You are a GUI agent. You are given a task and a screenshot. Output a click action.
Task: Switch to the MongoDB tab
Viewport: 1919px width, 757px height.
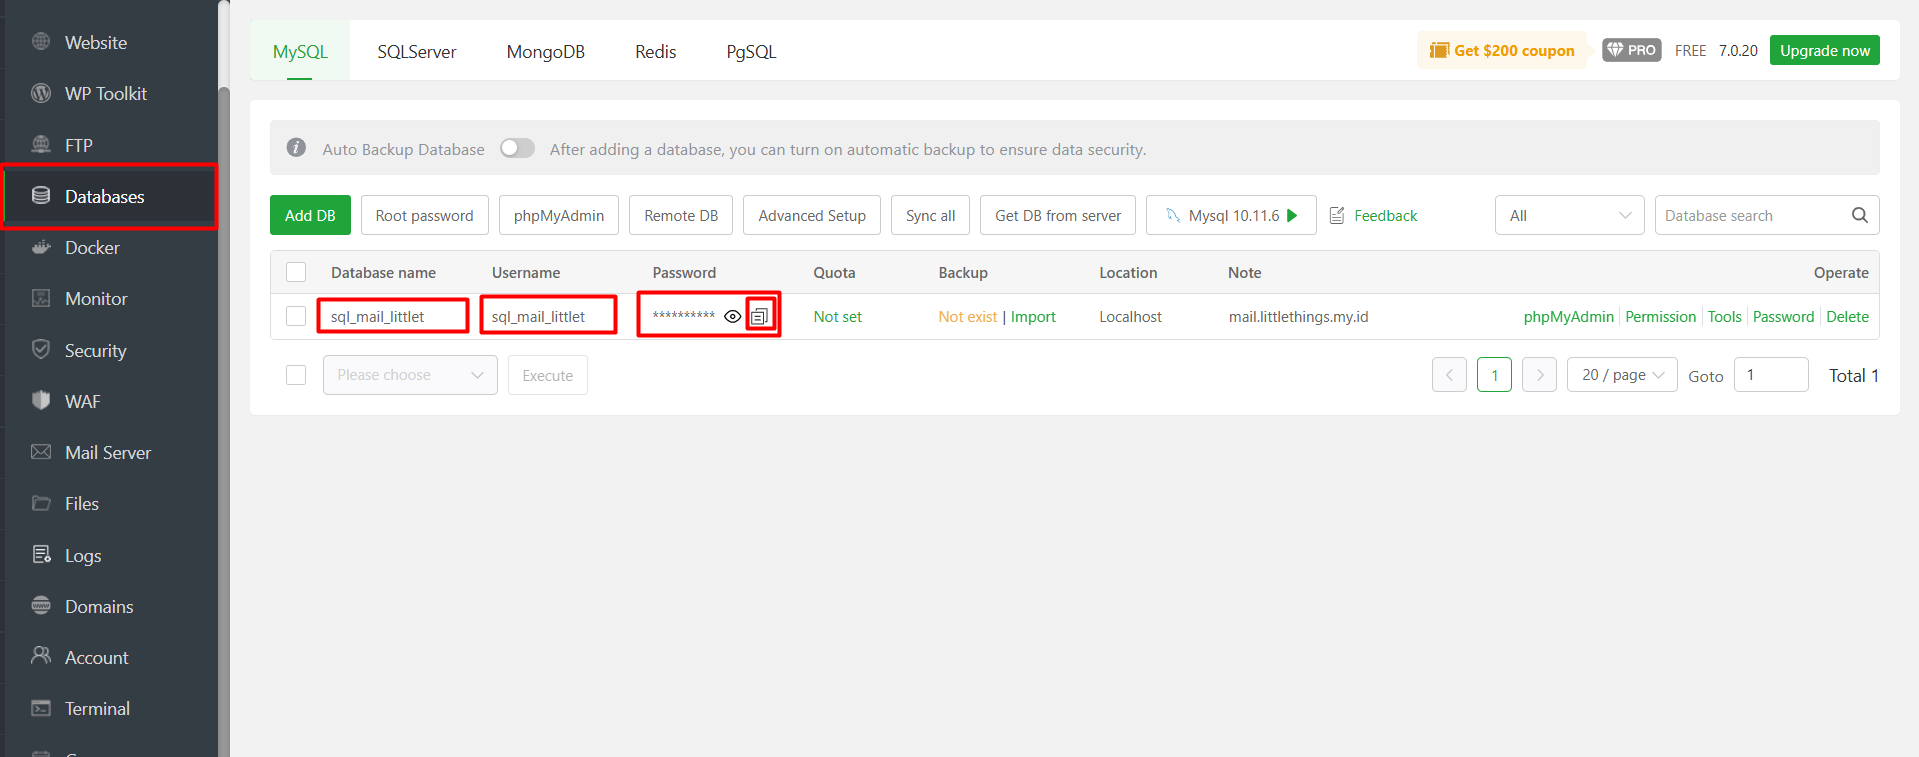pos(546,51)
